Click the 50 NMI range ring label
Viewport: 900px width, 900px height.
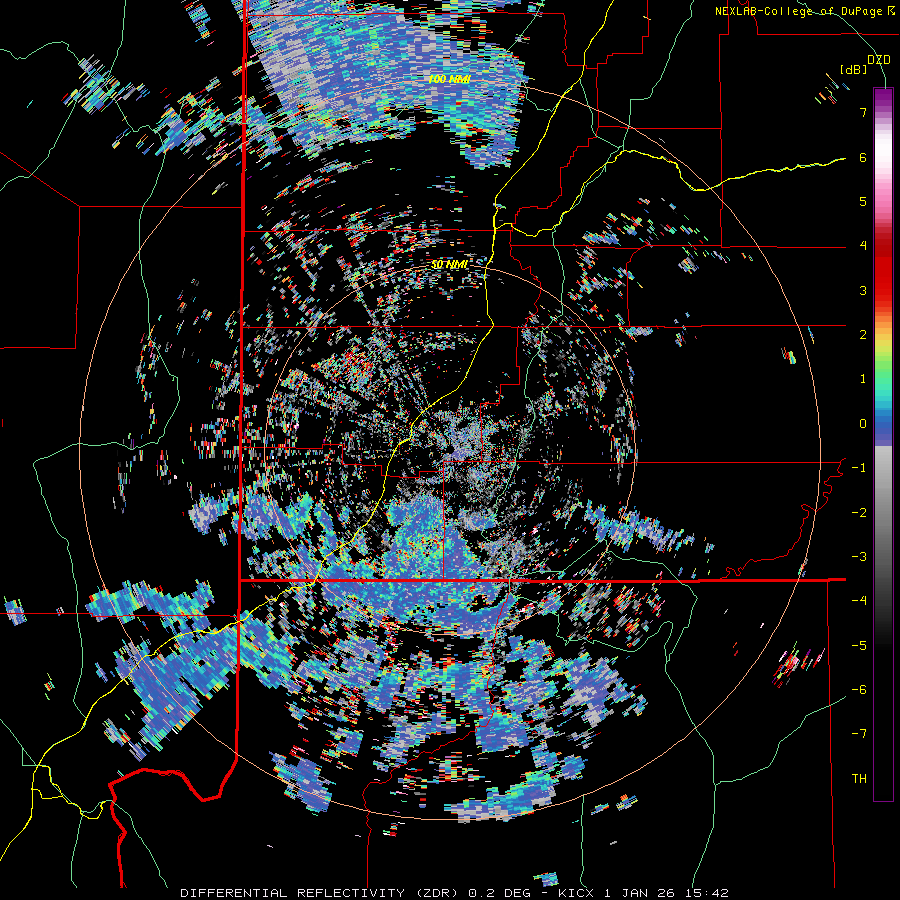449,264
